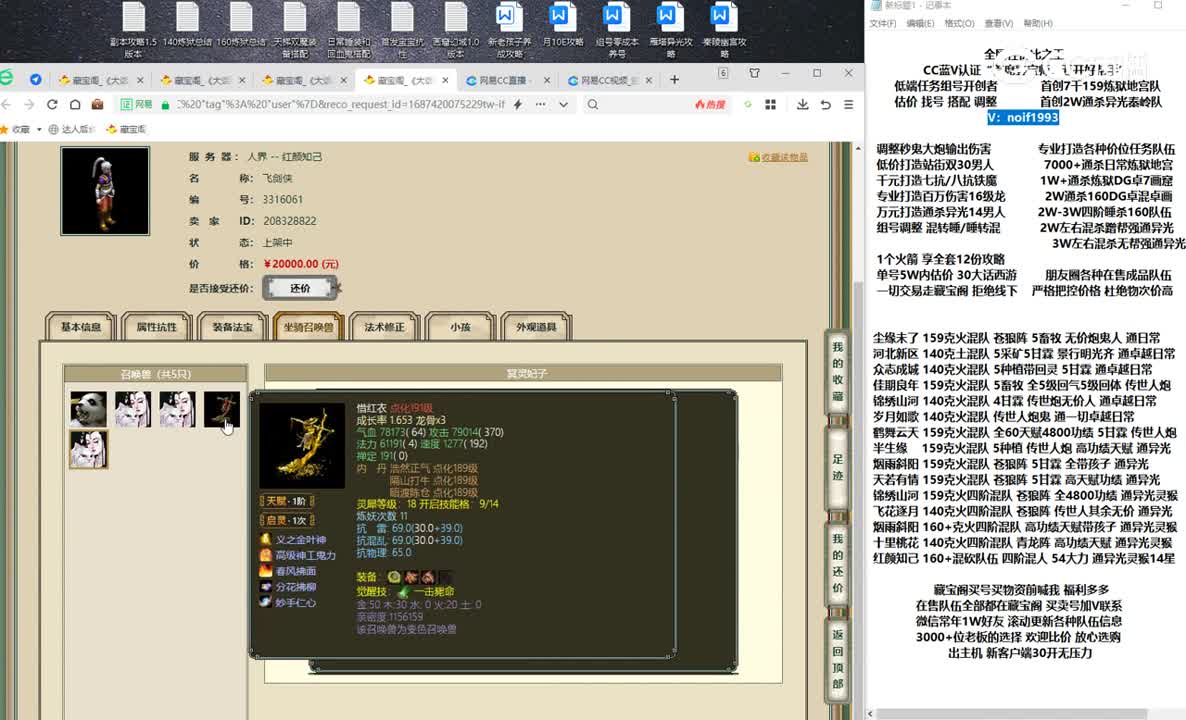Image resolution: width=1186 pixels, height=720 pixels.
Task: Select the selected fifth summon beast thumbnail
Action: tap(88, 449)
